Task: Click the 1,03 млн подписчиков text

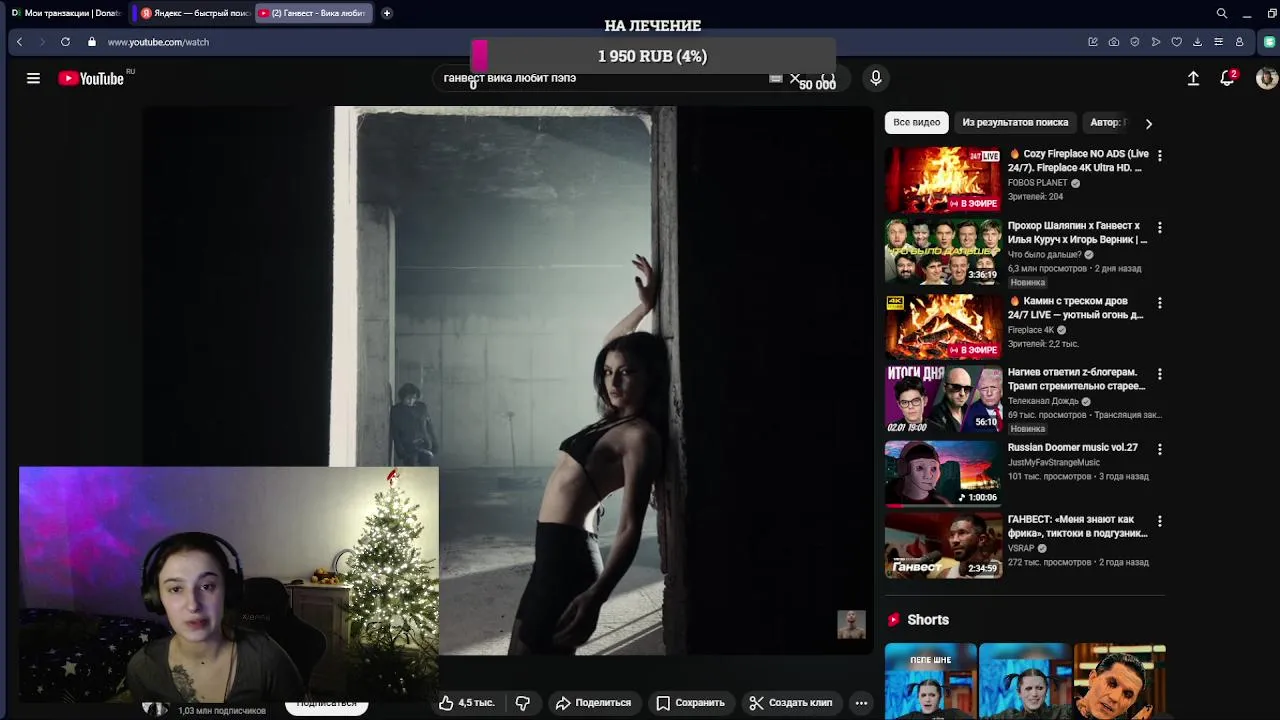Action: coord(222,711)
